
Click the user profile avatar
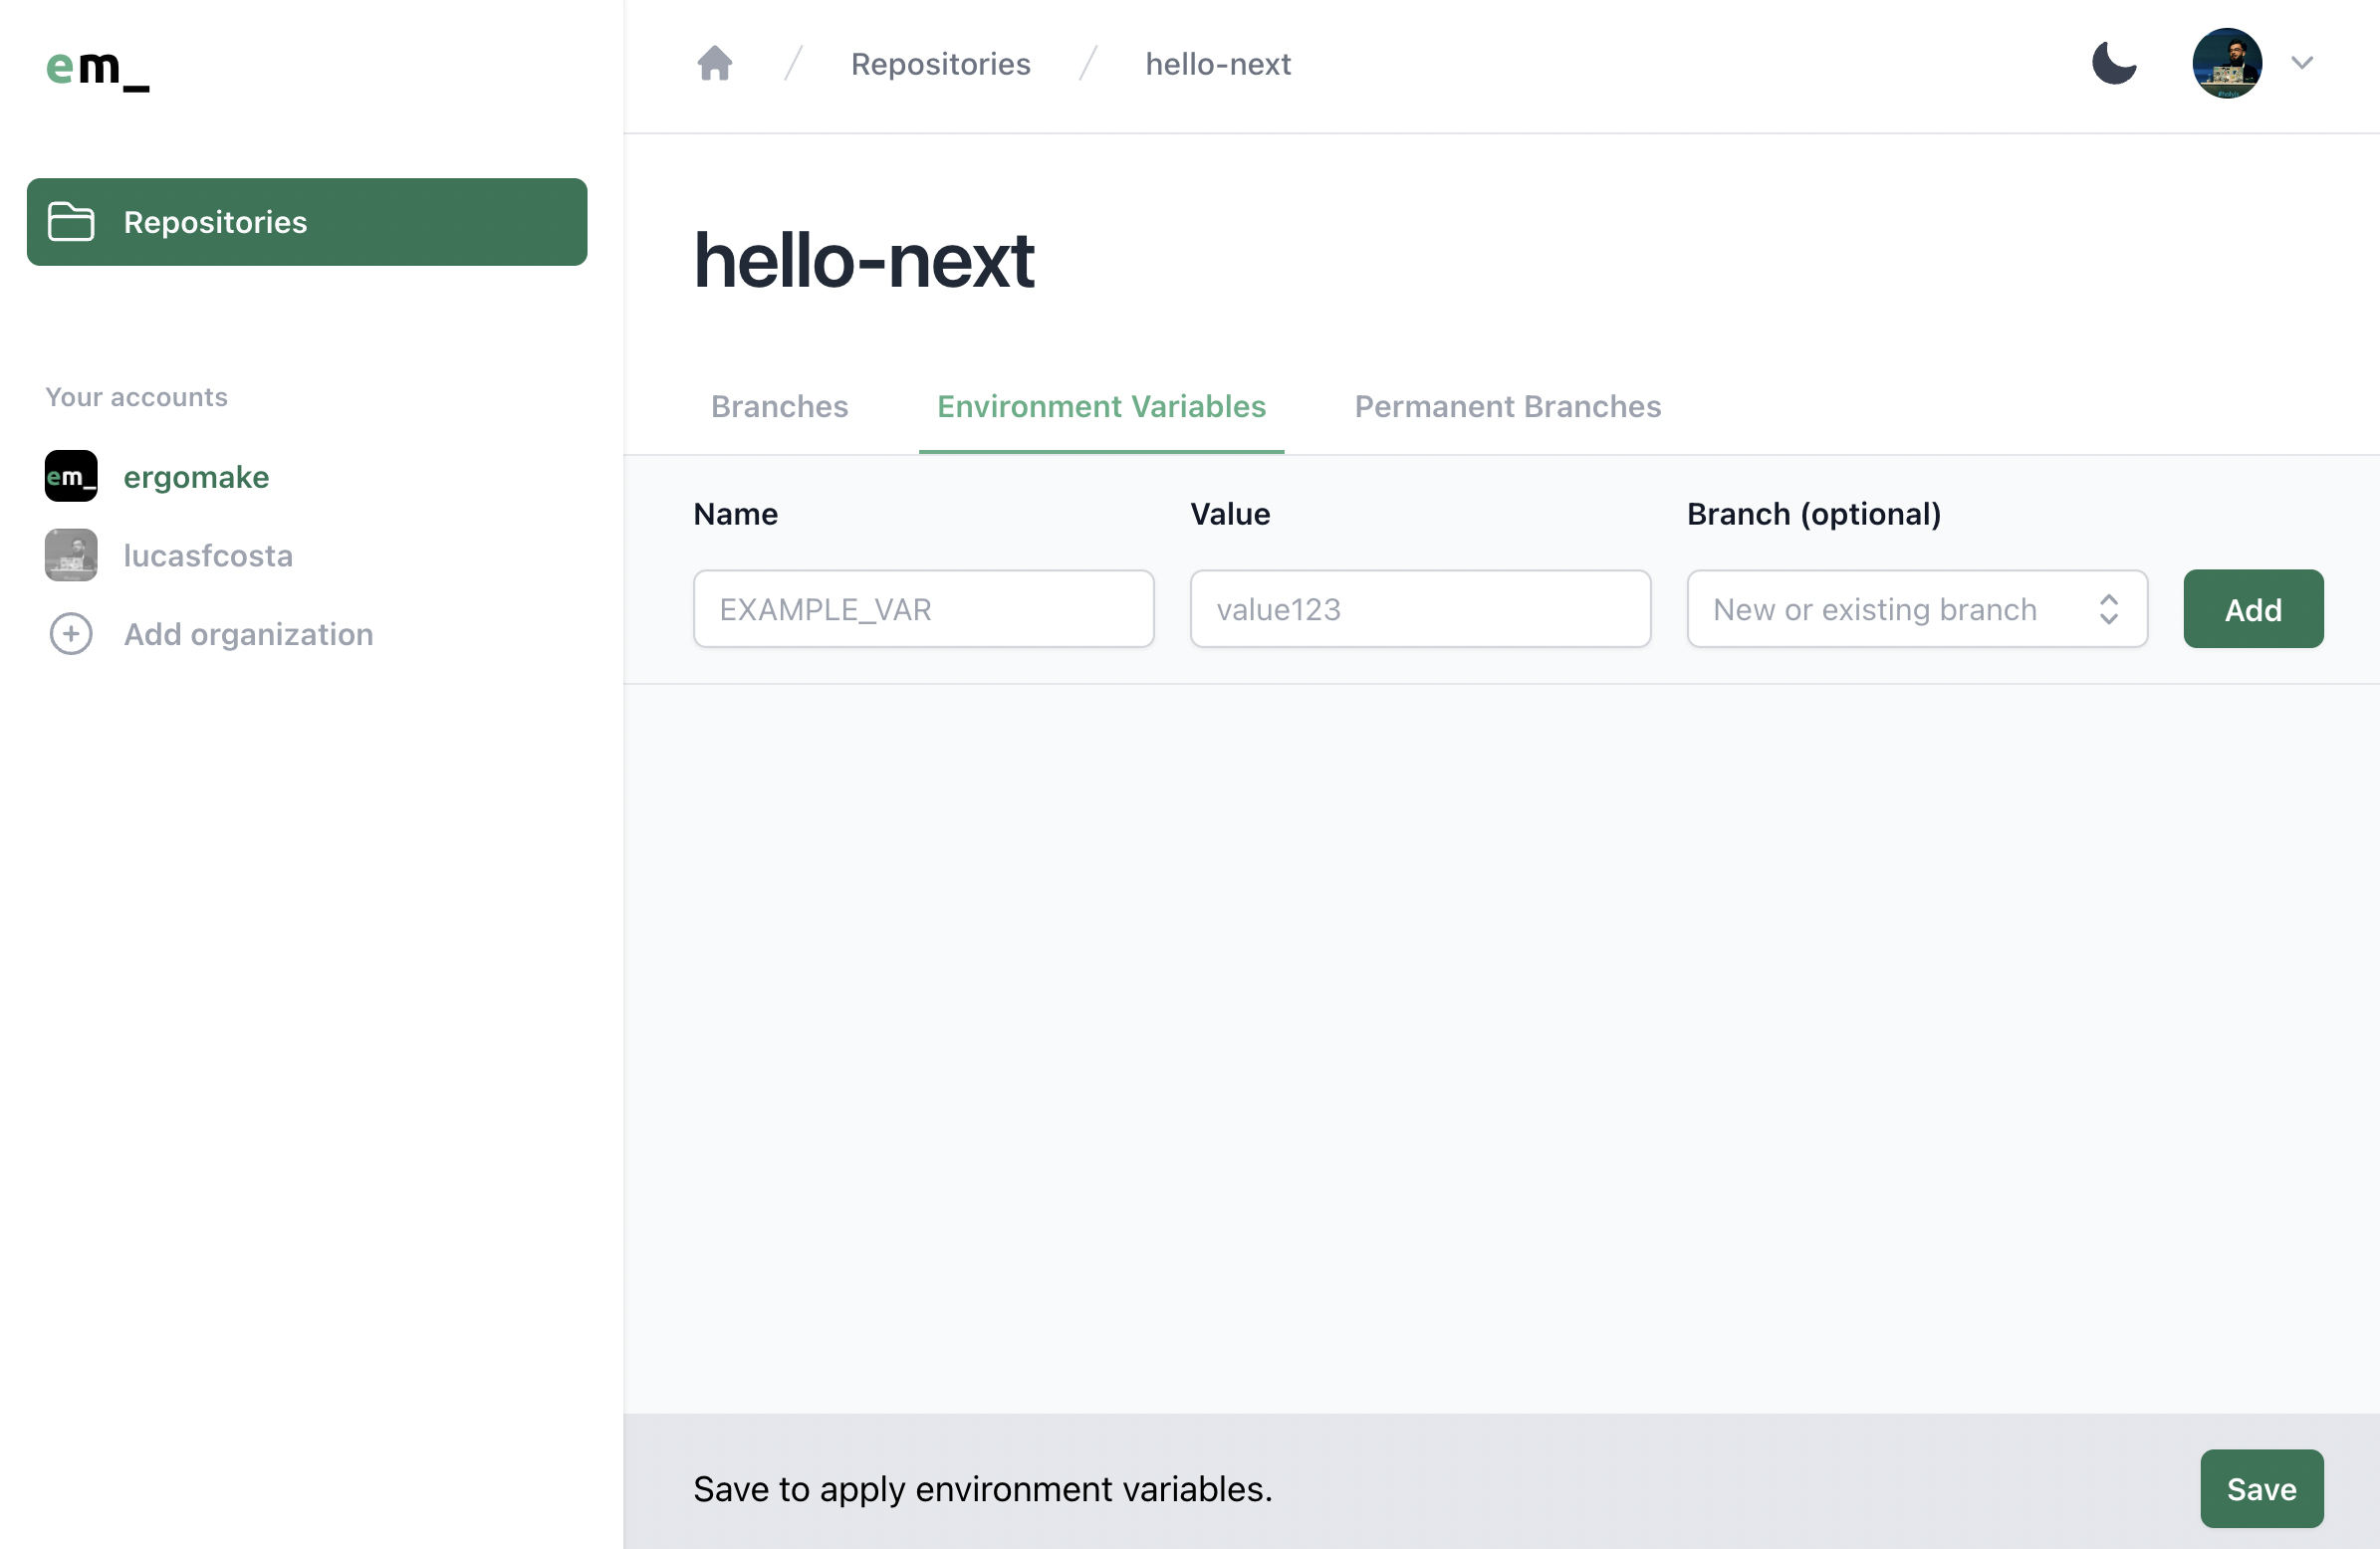[2226, 64]
